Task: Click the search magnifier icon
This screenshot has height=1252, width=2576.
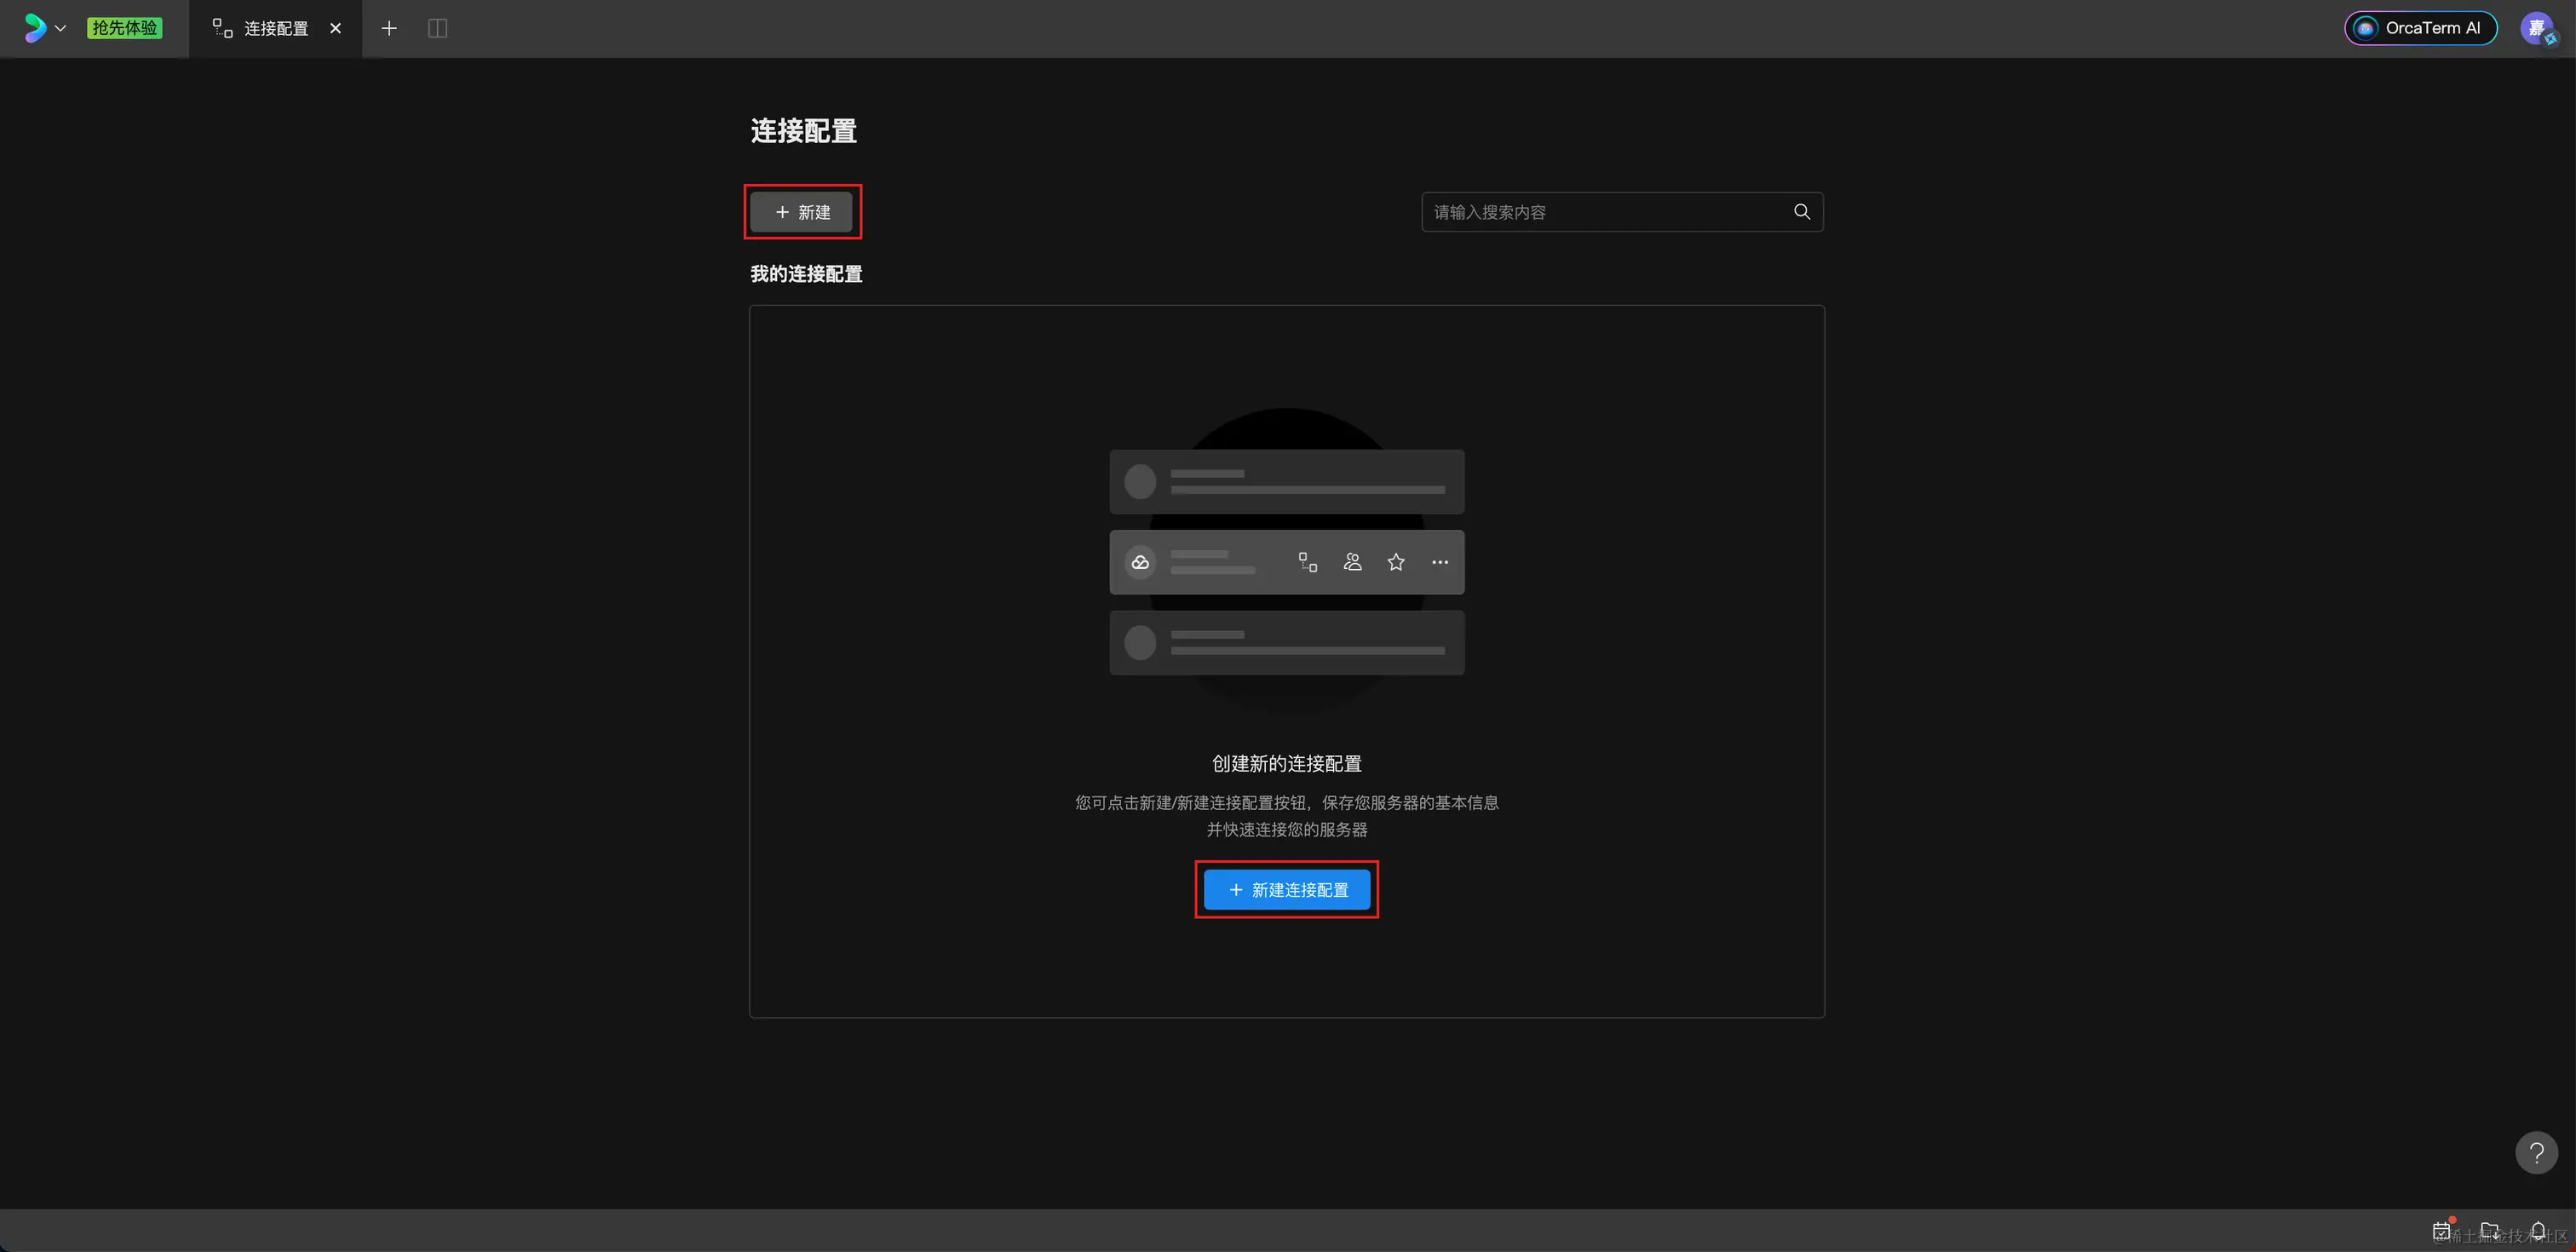Action: 1801,212
